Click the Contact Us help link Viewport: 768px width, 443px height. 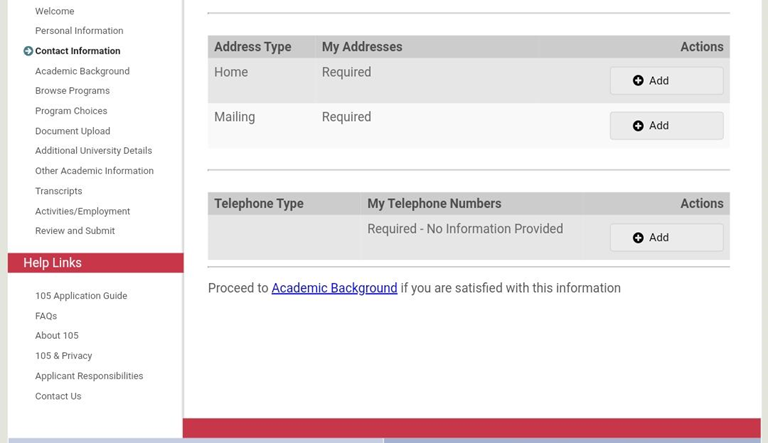[x=58, y=396]
